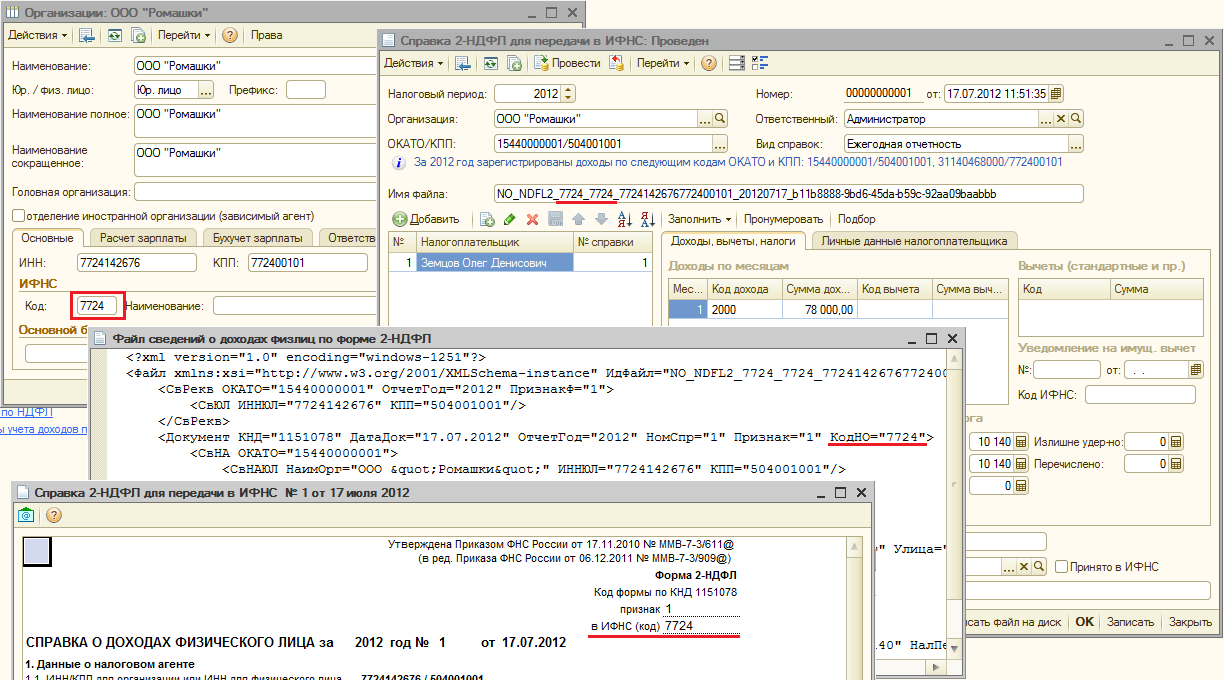The height and width of the screenshot is (680, 1224).
Task: Click the Закрыть button
Action: 1190,621
